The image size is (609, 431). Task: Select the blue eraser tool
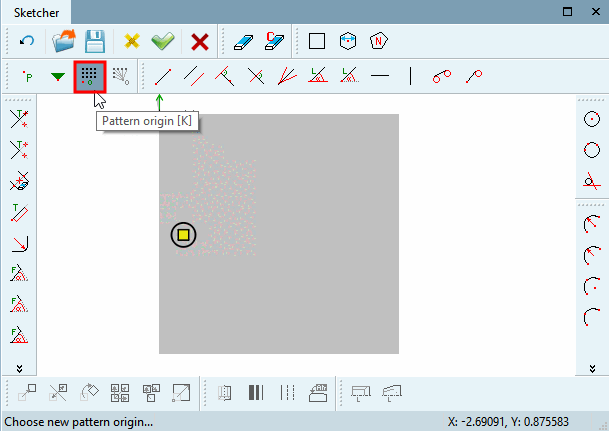(244, 42)
